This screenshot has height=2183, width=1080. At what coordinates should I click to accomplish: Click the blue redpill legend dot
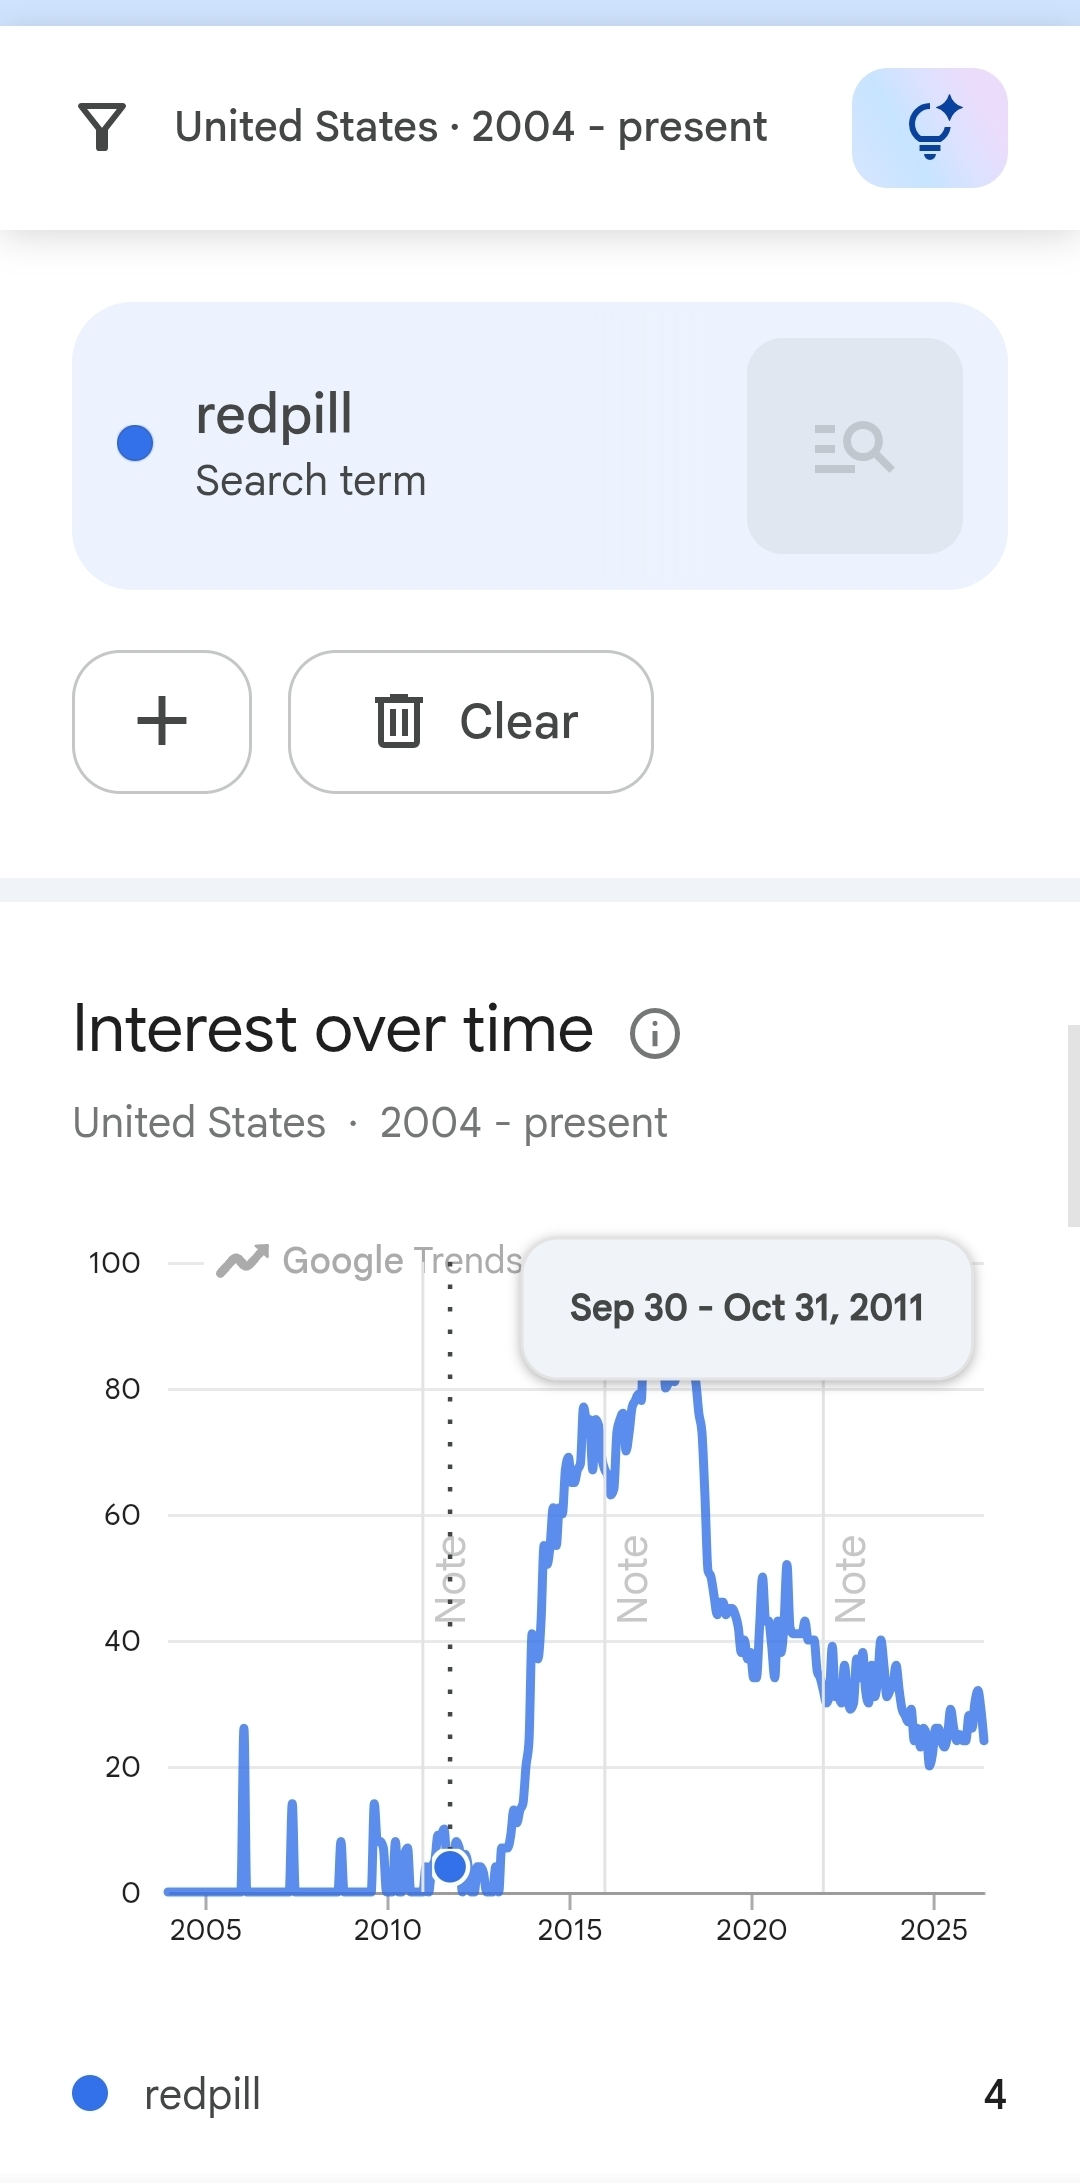click(90, 2093)
